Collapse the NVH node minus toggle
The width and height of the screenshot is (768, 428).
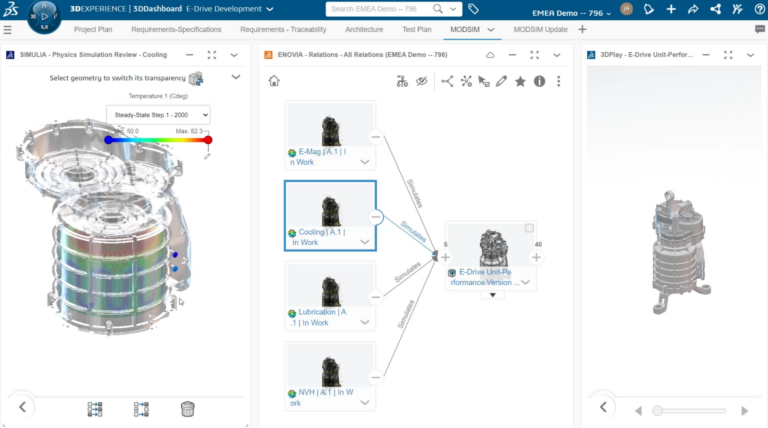point(376,378)
